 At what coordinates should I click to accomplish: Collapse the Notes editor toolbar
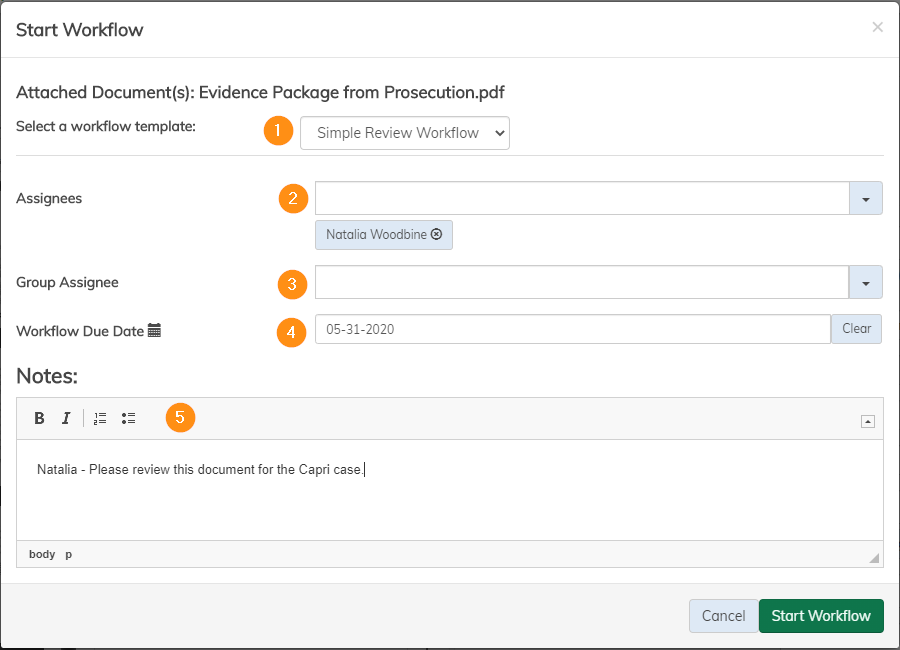pyautogui.click(x=867, y=421)
